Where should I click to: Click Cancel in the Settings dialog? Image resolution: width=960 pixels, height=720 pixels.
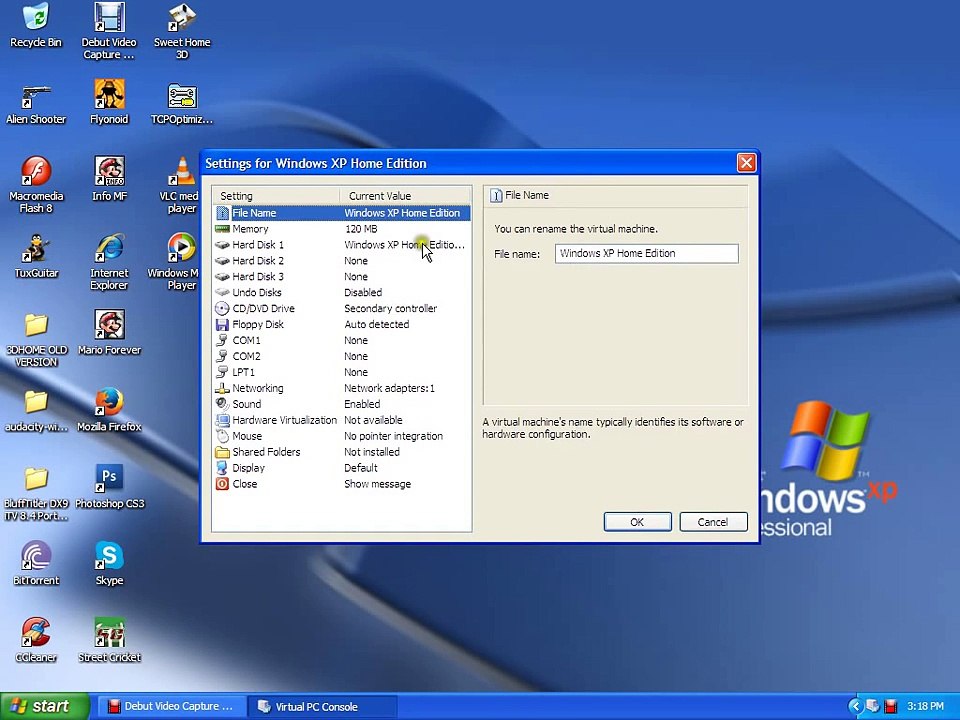(x=713, y=522)
